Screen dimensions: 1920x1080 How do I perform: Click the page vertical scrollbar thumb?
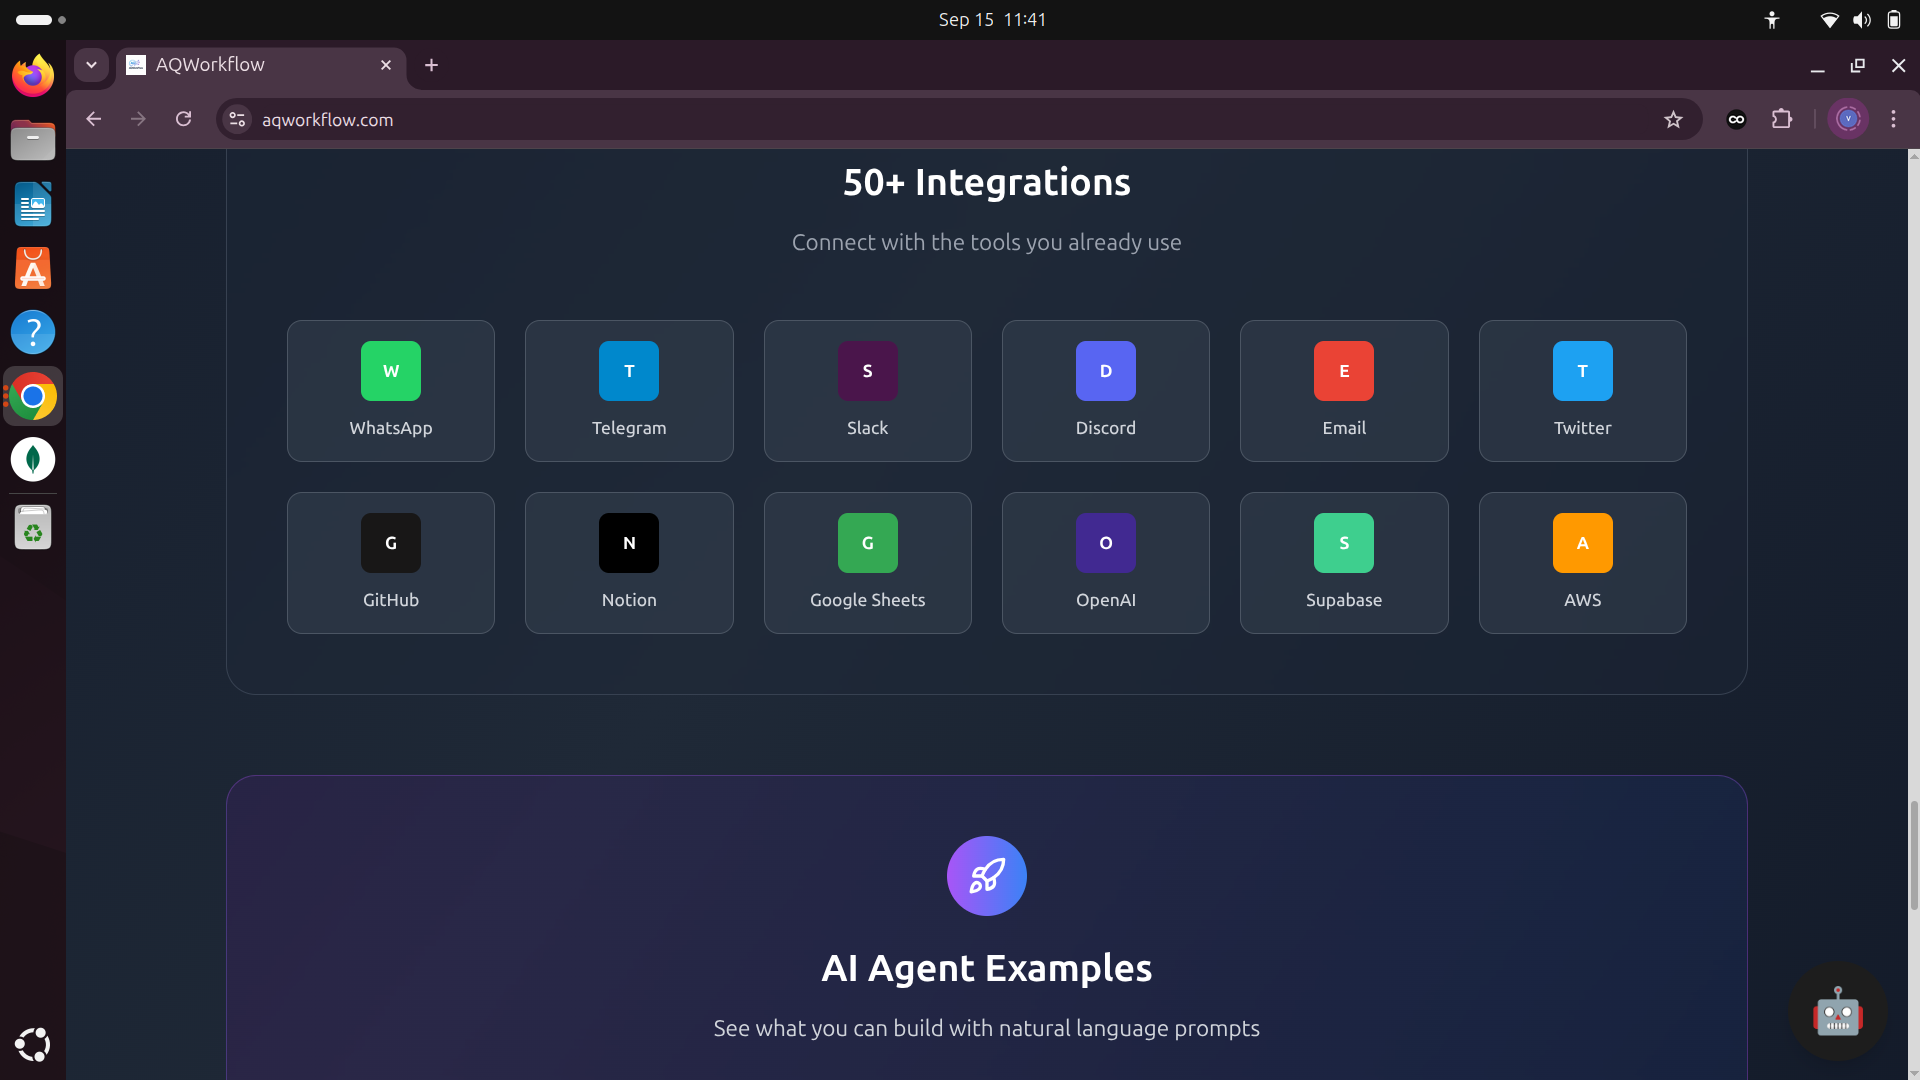pyautogui.click(x=1914, y=855)
